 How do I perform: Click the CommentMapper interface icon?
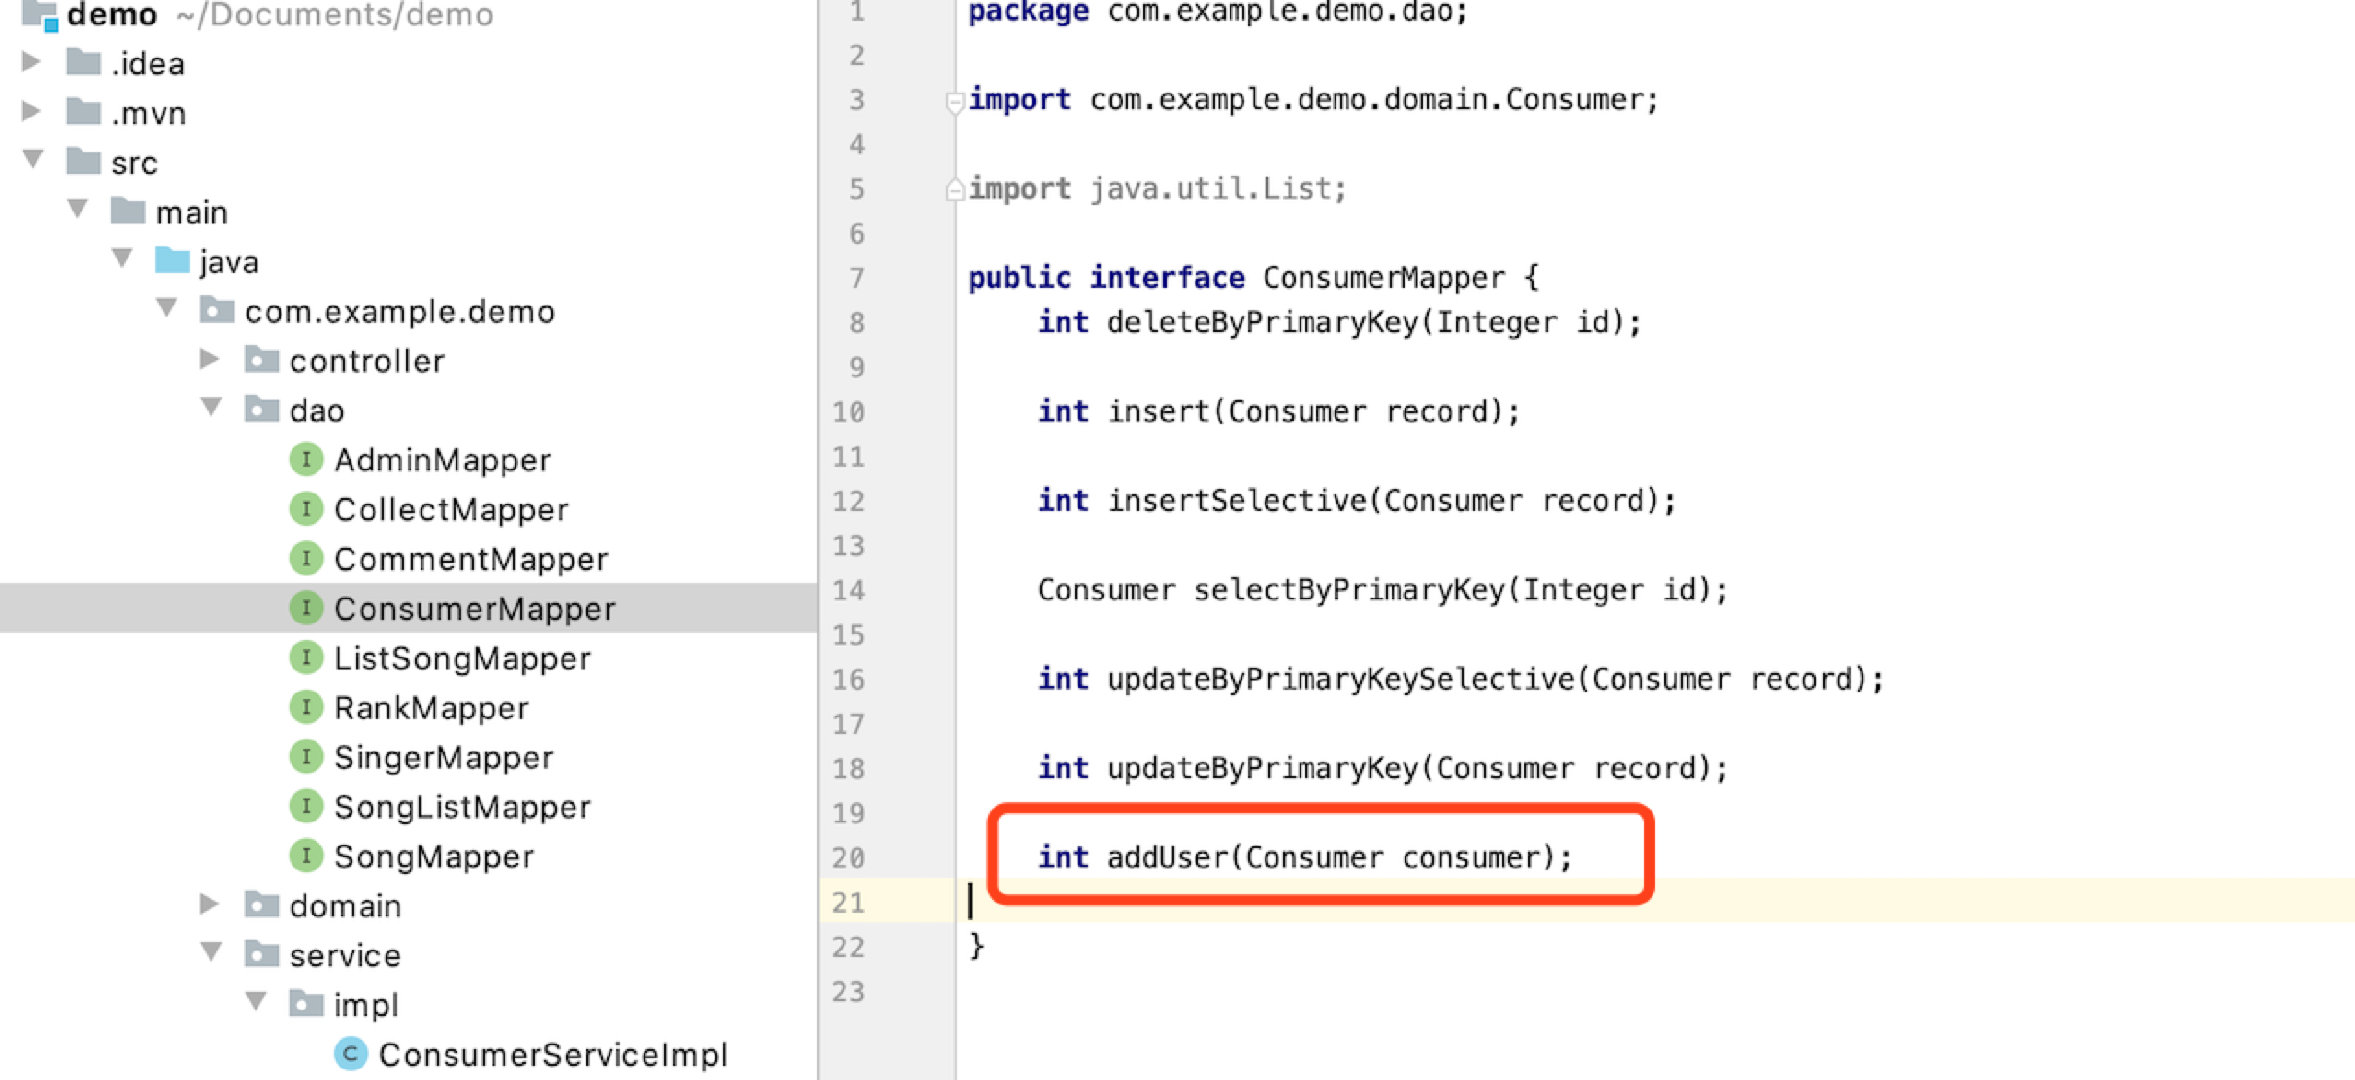pos(306,558)
